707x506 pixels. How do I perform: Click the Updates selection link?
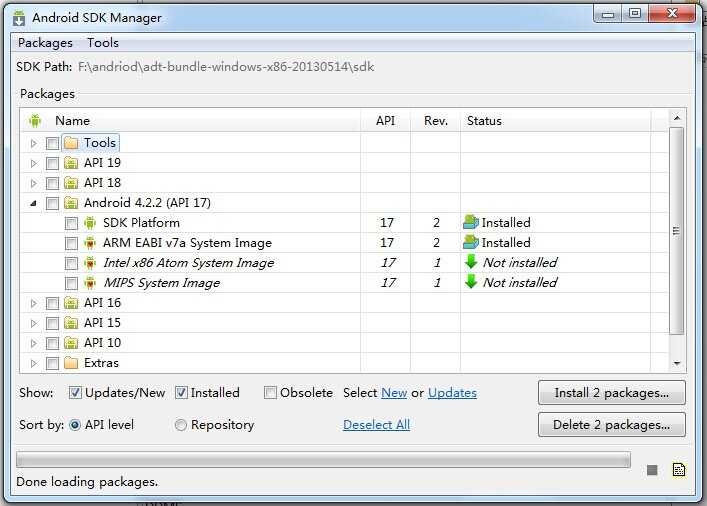point(452,393)
